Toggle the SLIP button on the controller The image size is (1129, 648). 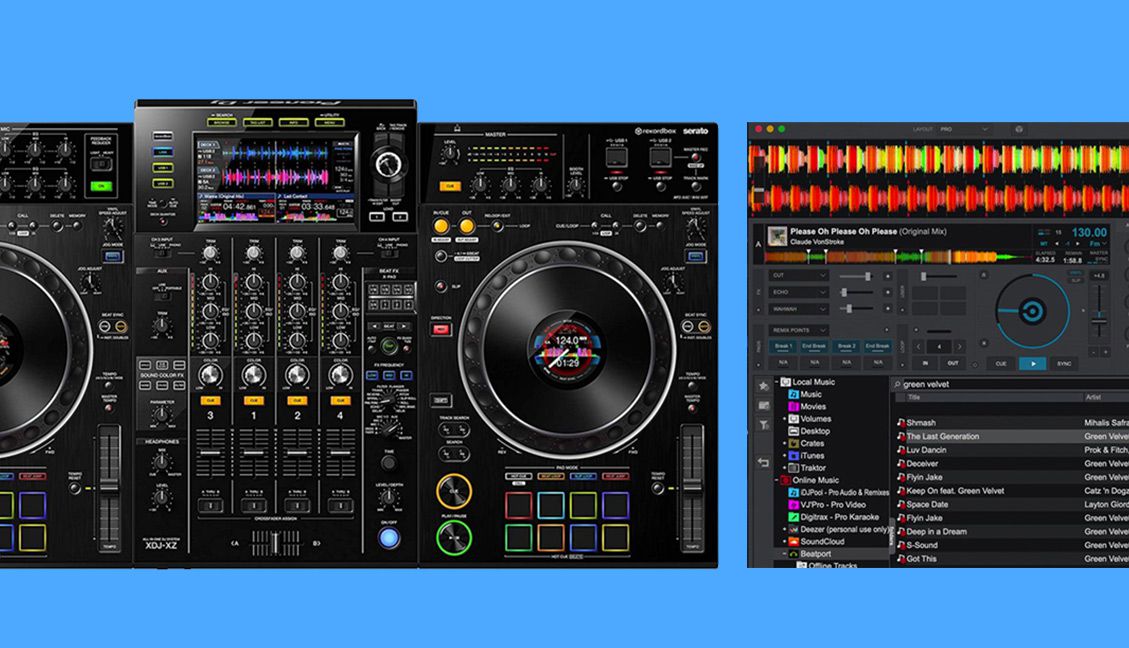[x=441, y=286]
